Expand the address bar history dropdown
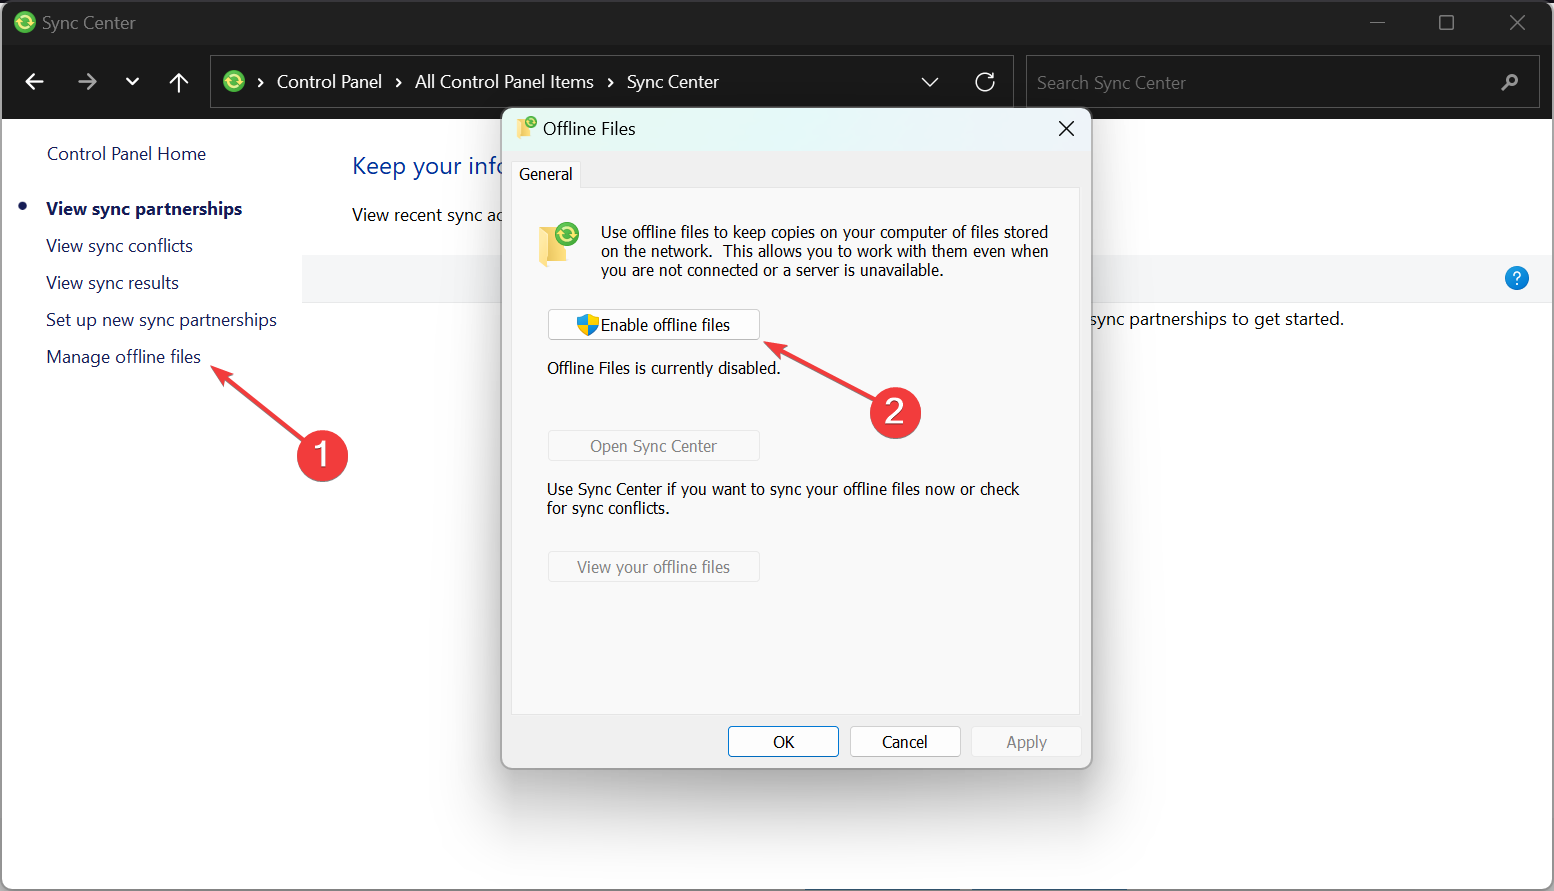The height and width of the screenshot is (891, 1554). coord(930,82)
